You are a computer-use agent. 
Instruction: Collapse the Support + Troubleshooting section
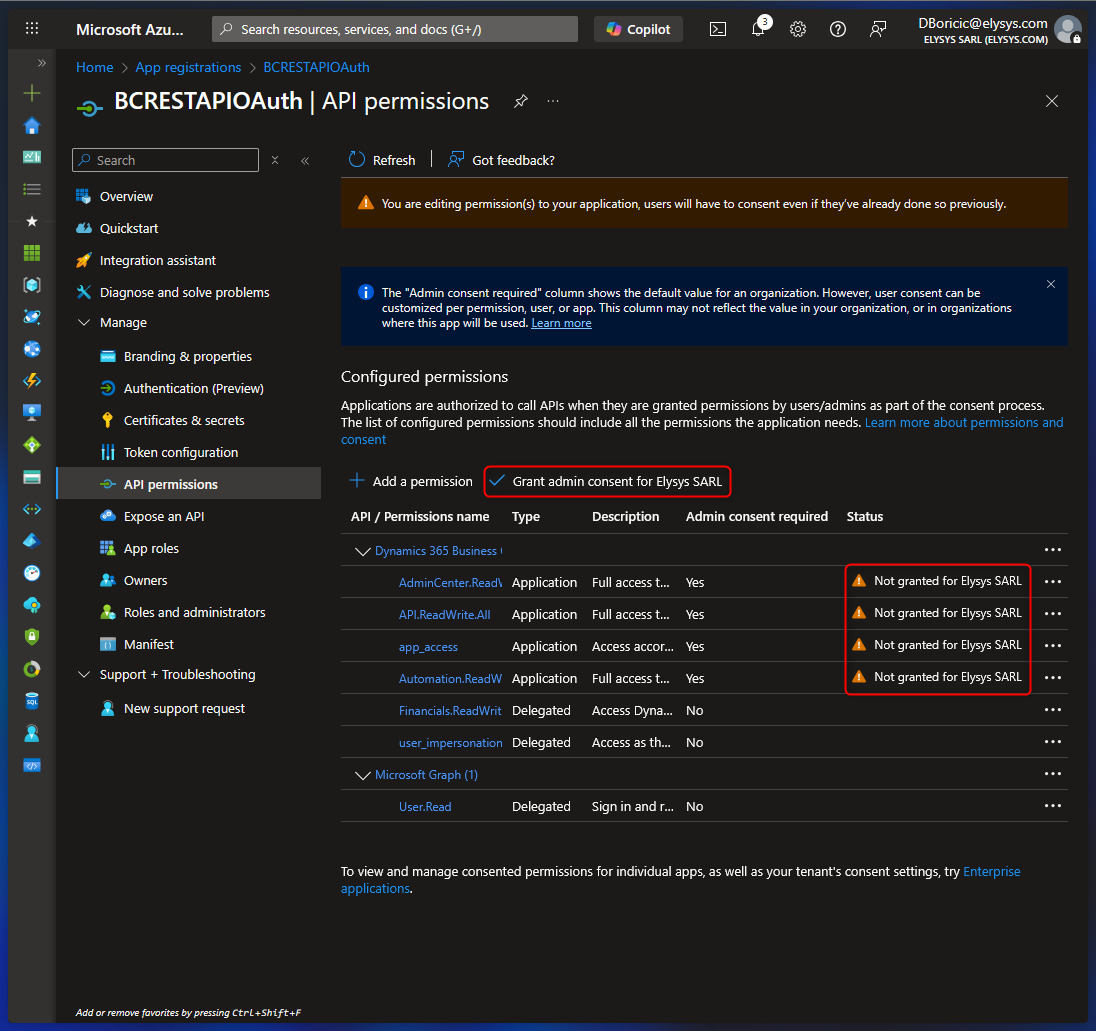pyautogui.click(x=84, y=675)
